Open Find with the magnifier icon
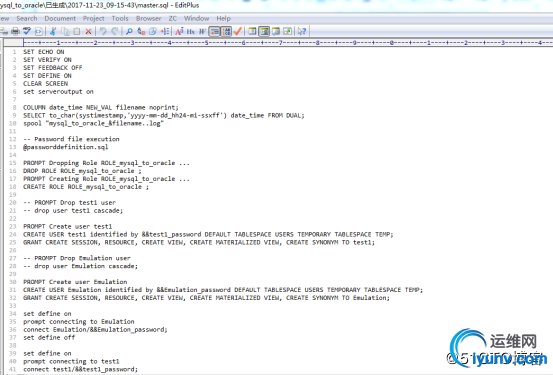The image size is (553, 375). pyautogui.click(x=129, y=31)
